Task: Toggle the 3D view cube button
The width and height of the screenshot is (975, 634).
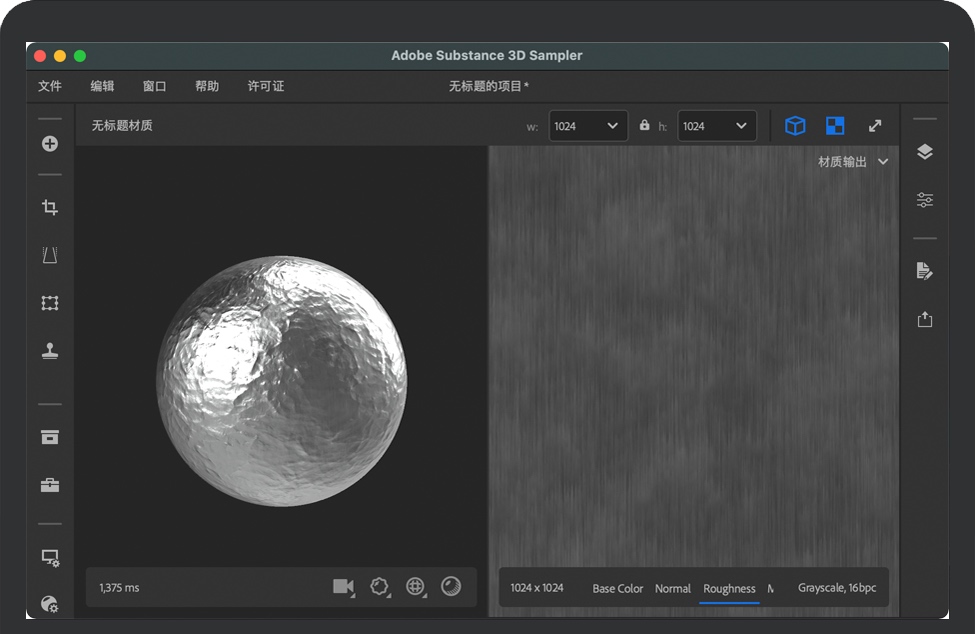Action: coord(795,126)
